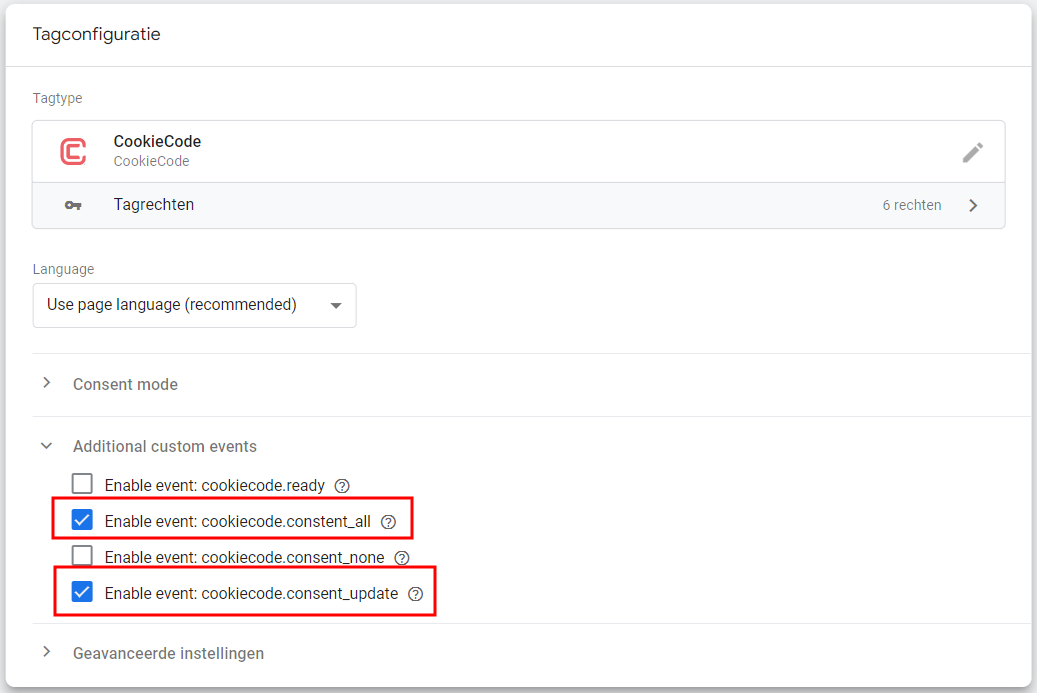Click label text Enable event: cookiecode.constent_all
The height and width of the screenshot is (693, 1037).
tap(237, 522)
